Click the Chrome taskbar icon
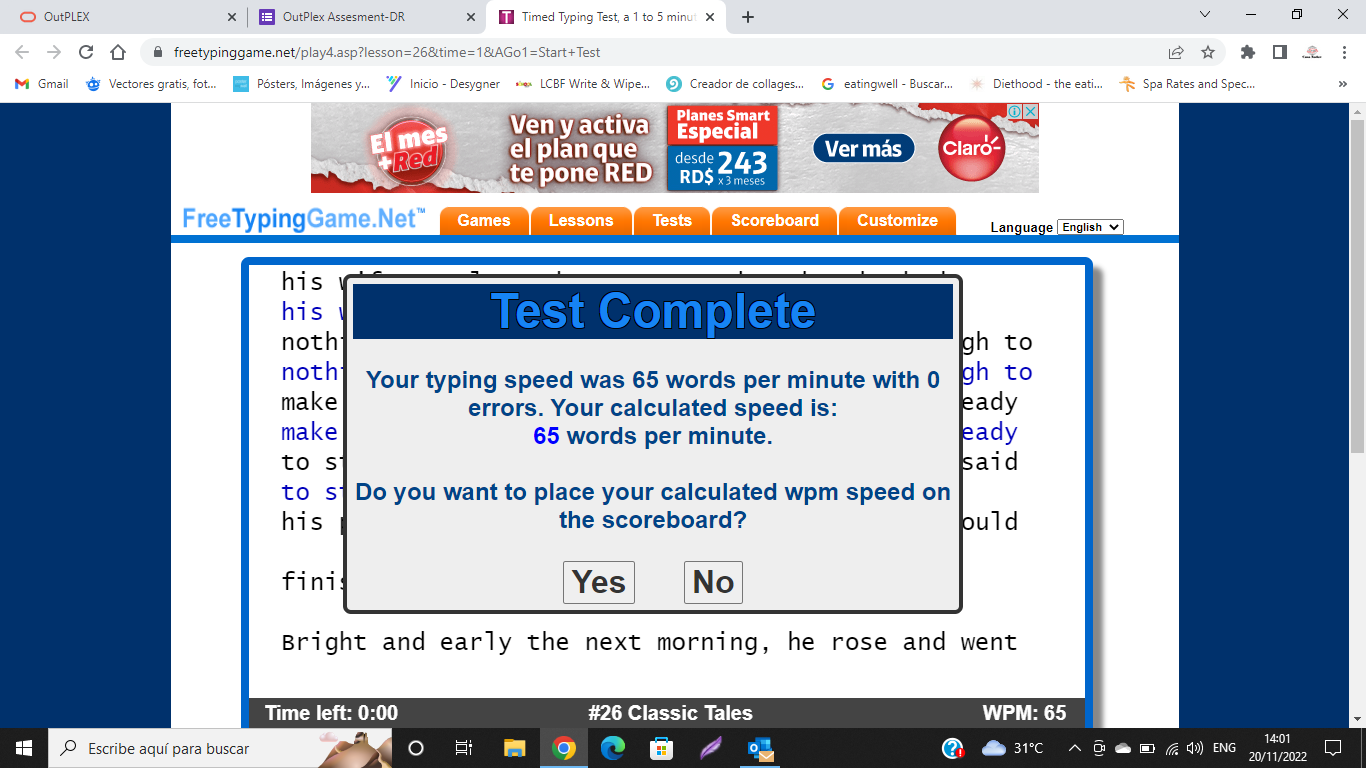Screen dimensions: 1366x768 click(564, 748)
